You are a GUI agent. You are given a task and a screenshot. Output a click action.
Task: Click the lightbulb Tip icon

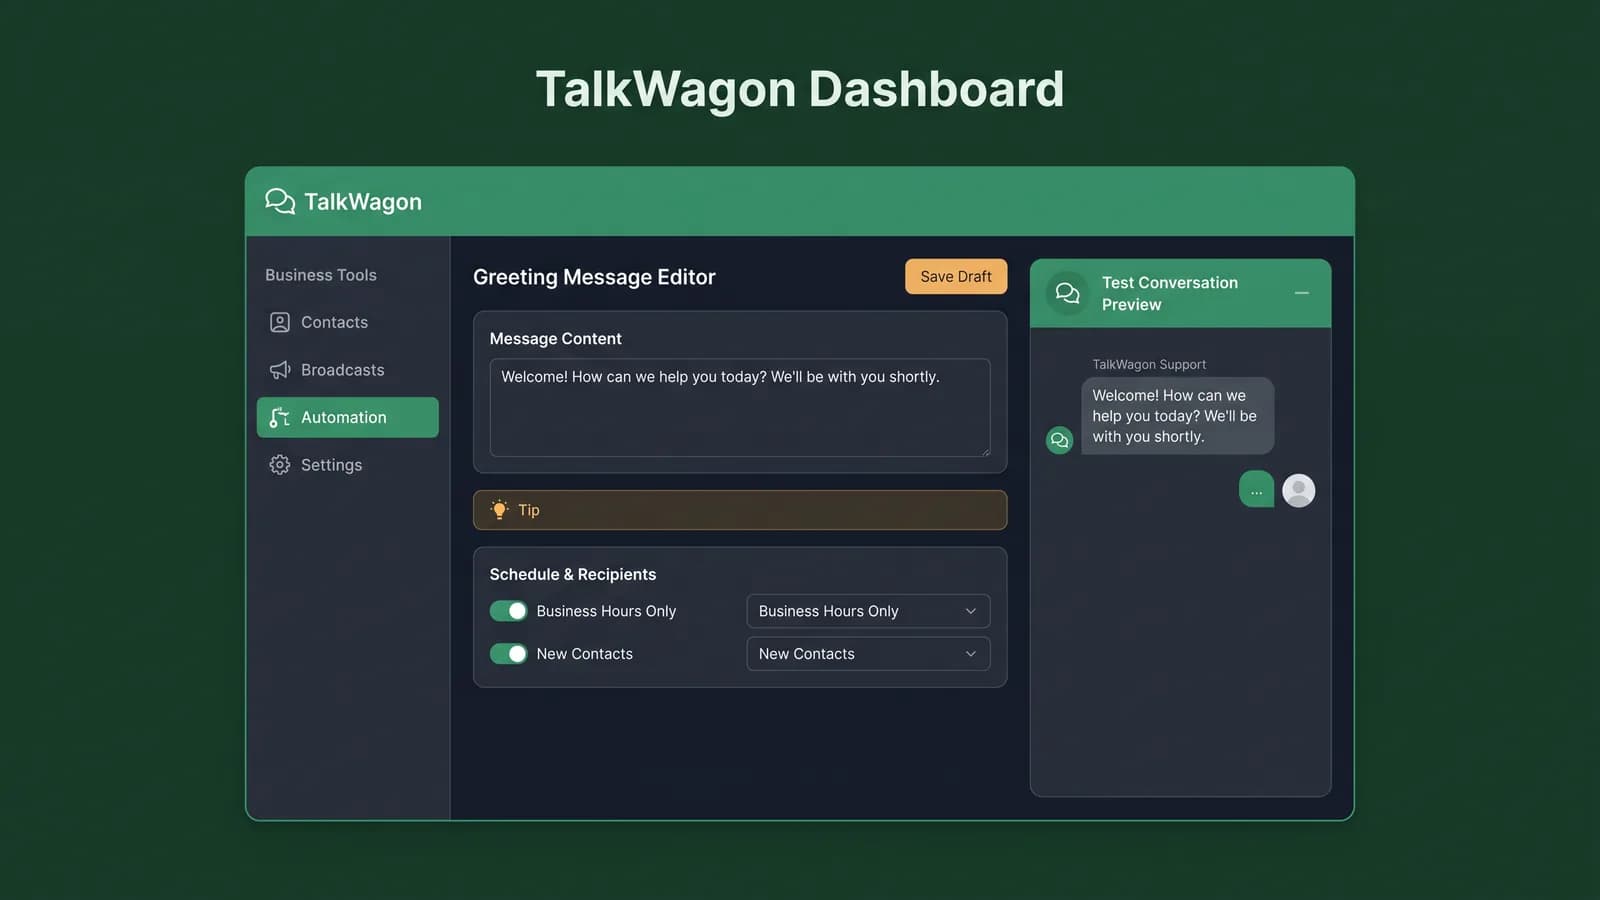pyautogui.click(x=499, y=510)
